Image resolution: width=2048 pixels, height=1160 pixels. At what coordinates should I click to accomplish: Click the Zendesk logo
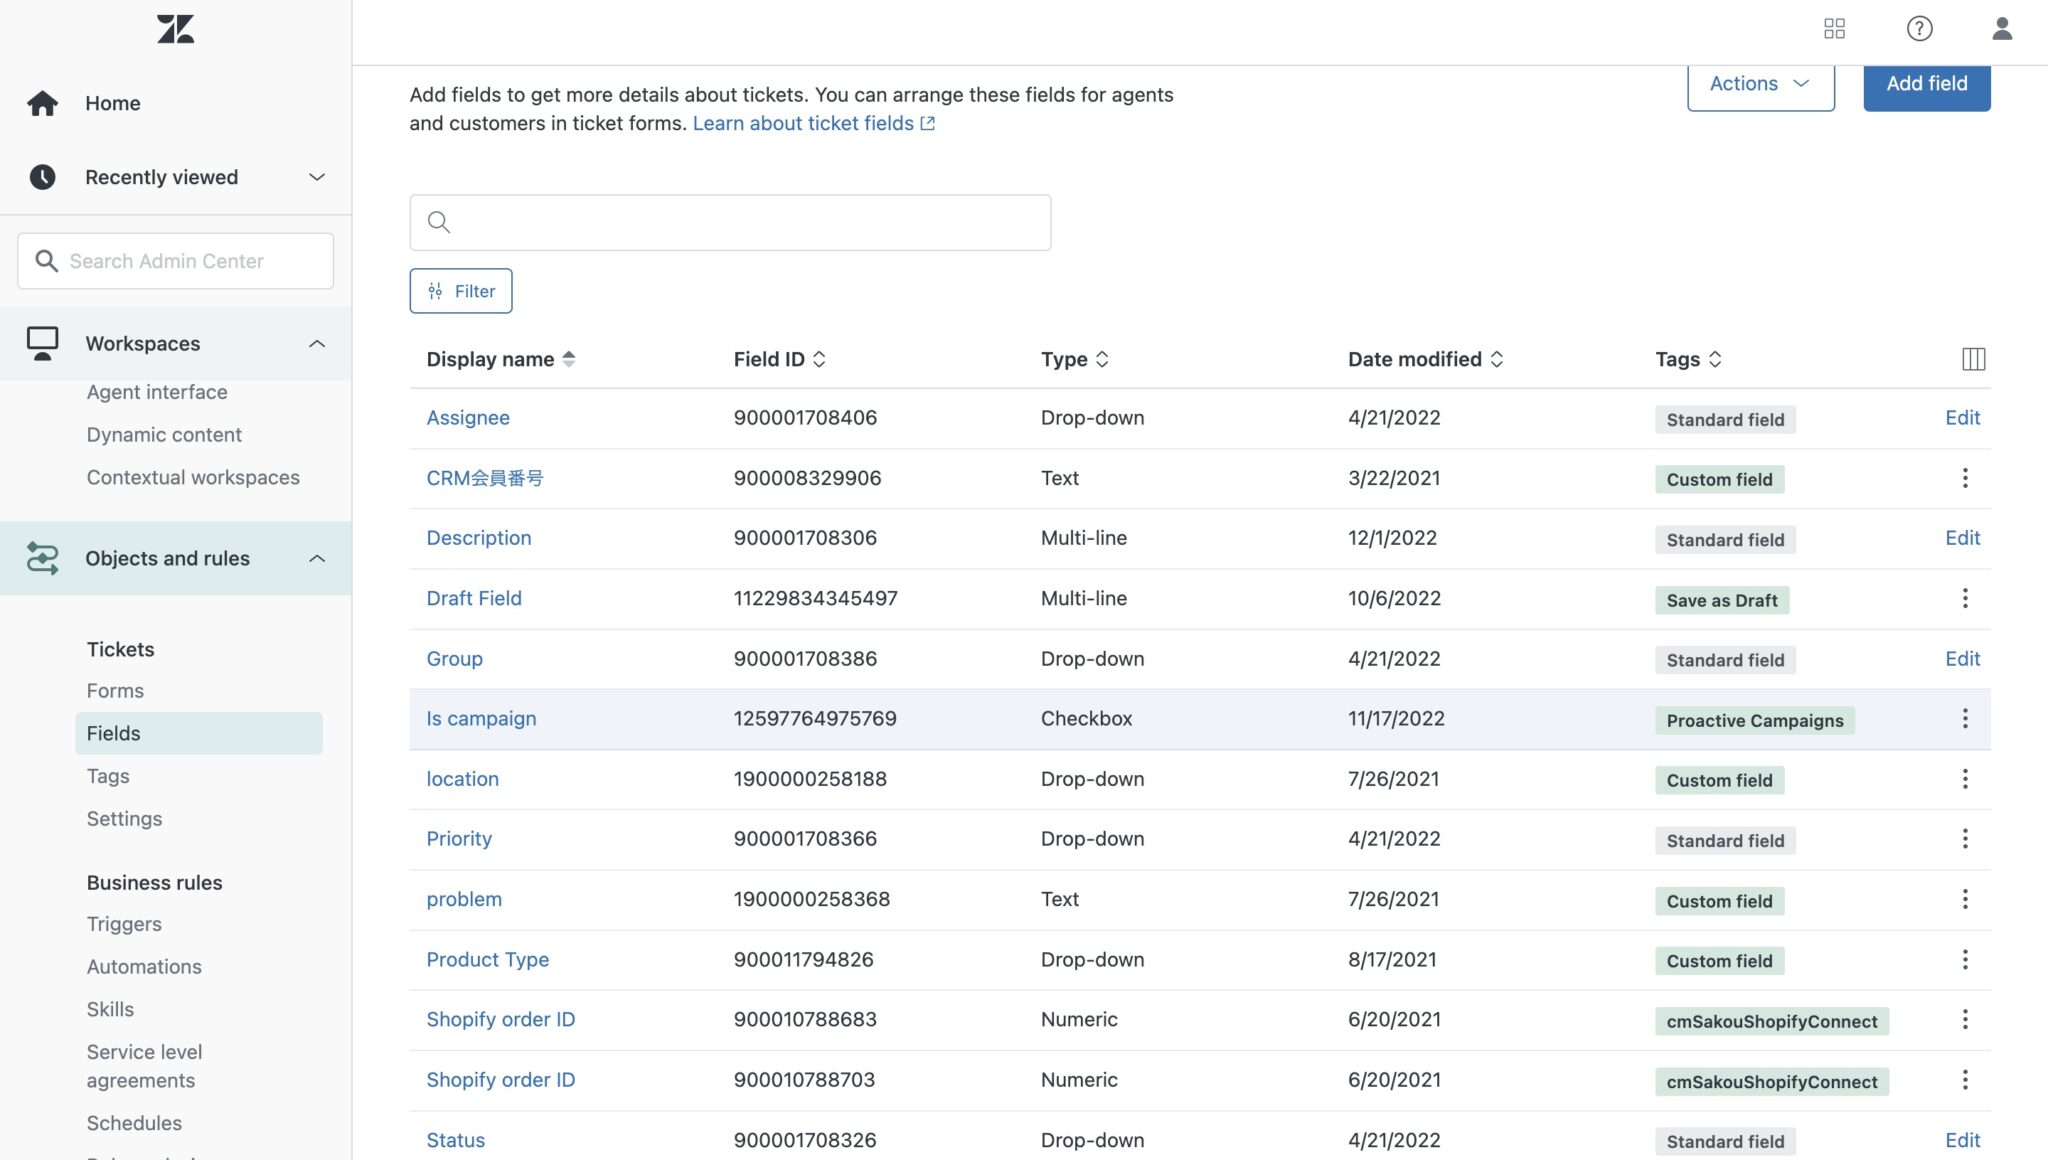(176, 29)
